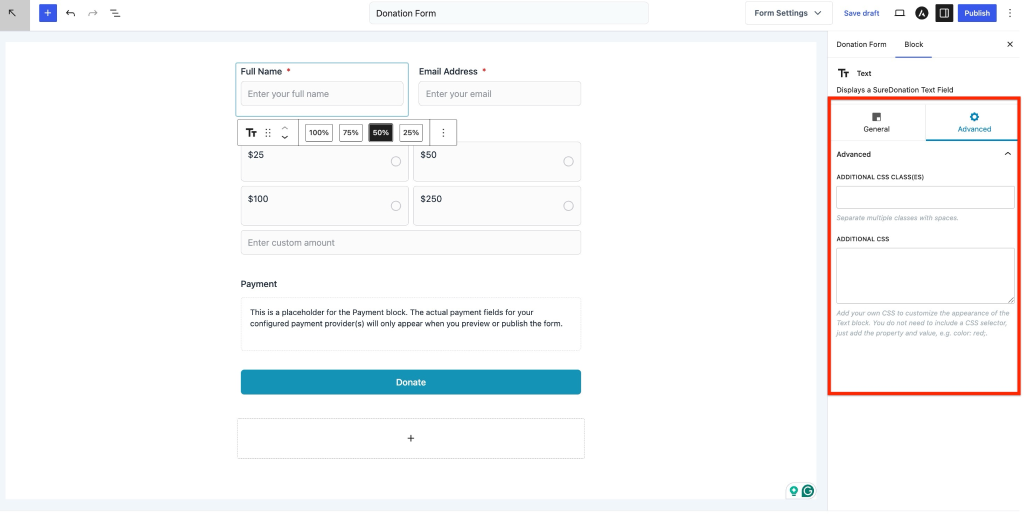Image resolution: width=1024 pixels, height=514 pixels.
Task: Redo the last undone change
Action: coord(93,13)
